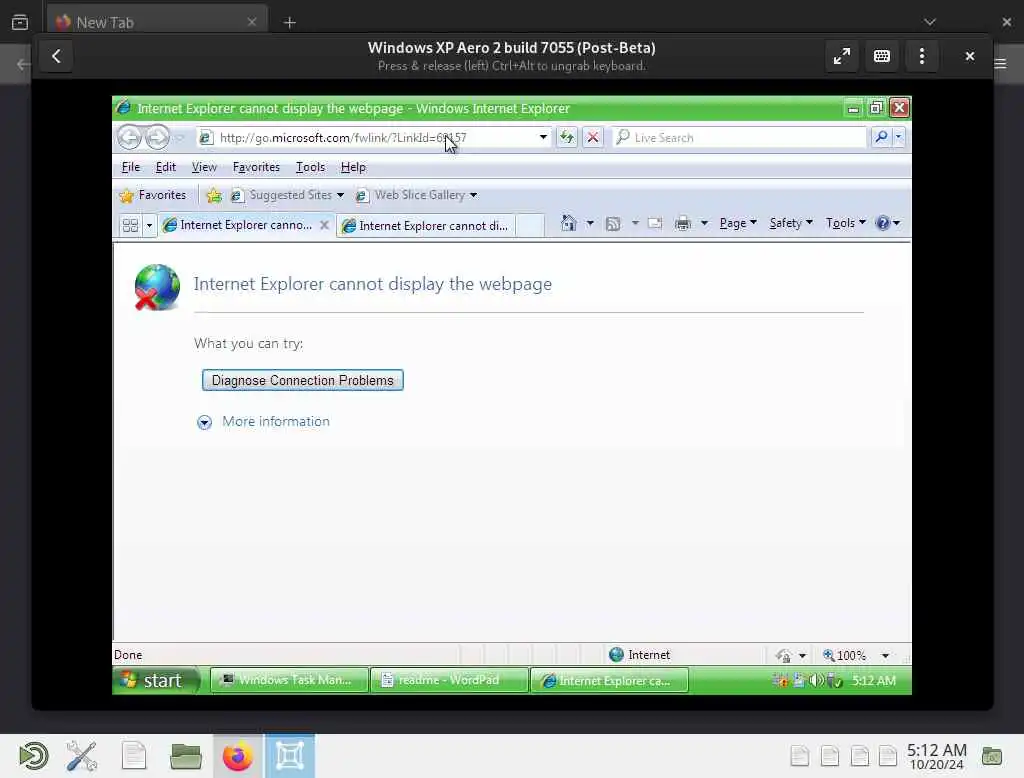Go back using the viewer's left chevron

tap(56, 56)
